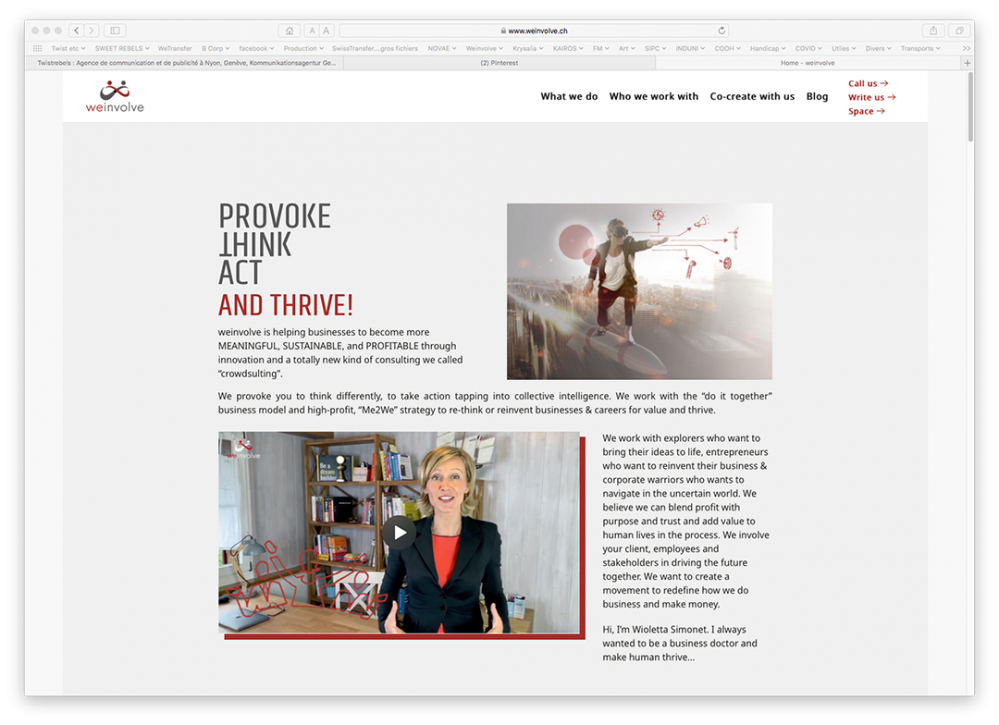Click the Call us link
Image resolution: width=999 pixels, height=725 pixels.
point(867,84)
